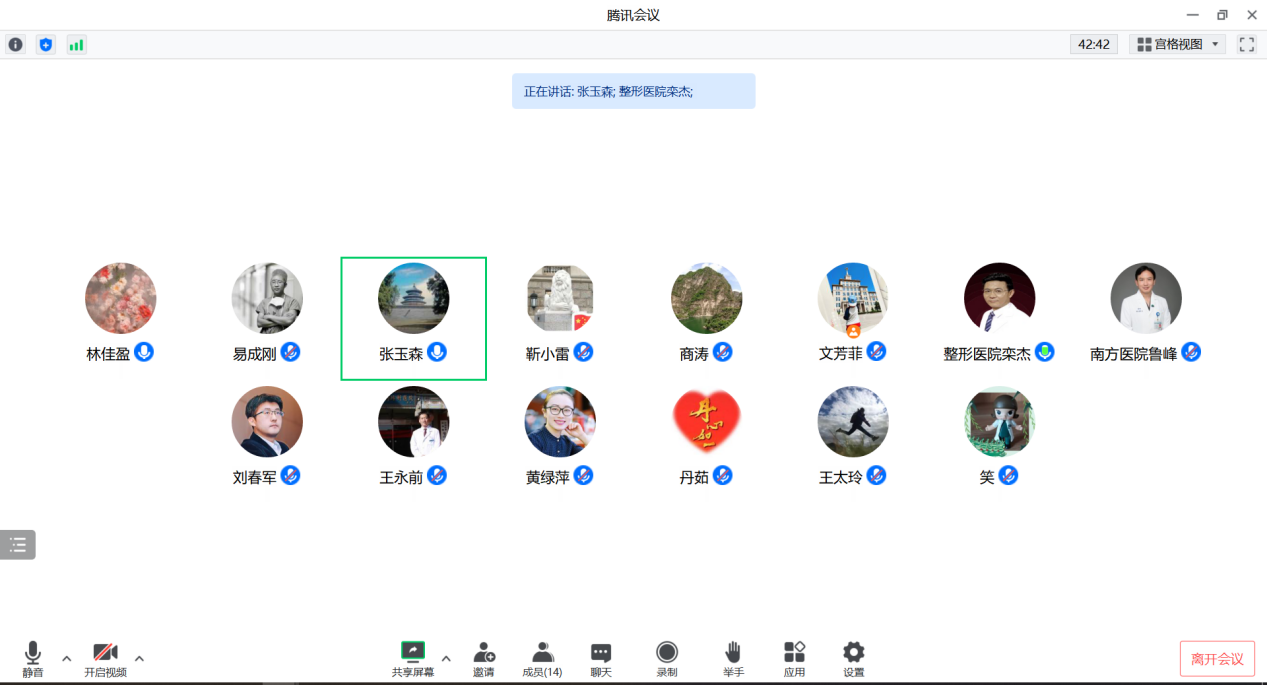The image size is (1267, 685).
Task: Click the invite (邀请) icon
Action: point(484,659)
